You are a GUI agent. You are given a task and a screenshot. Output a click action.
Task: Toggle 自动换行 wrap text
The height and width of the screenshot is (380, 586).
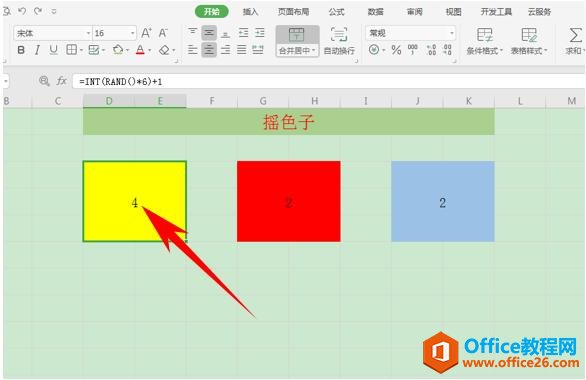[x=339, y=41]
